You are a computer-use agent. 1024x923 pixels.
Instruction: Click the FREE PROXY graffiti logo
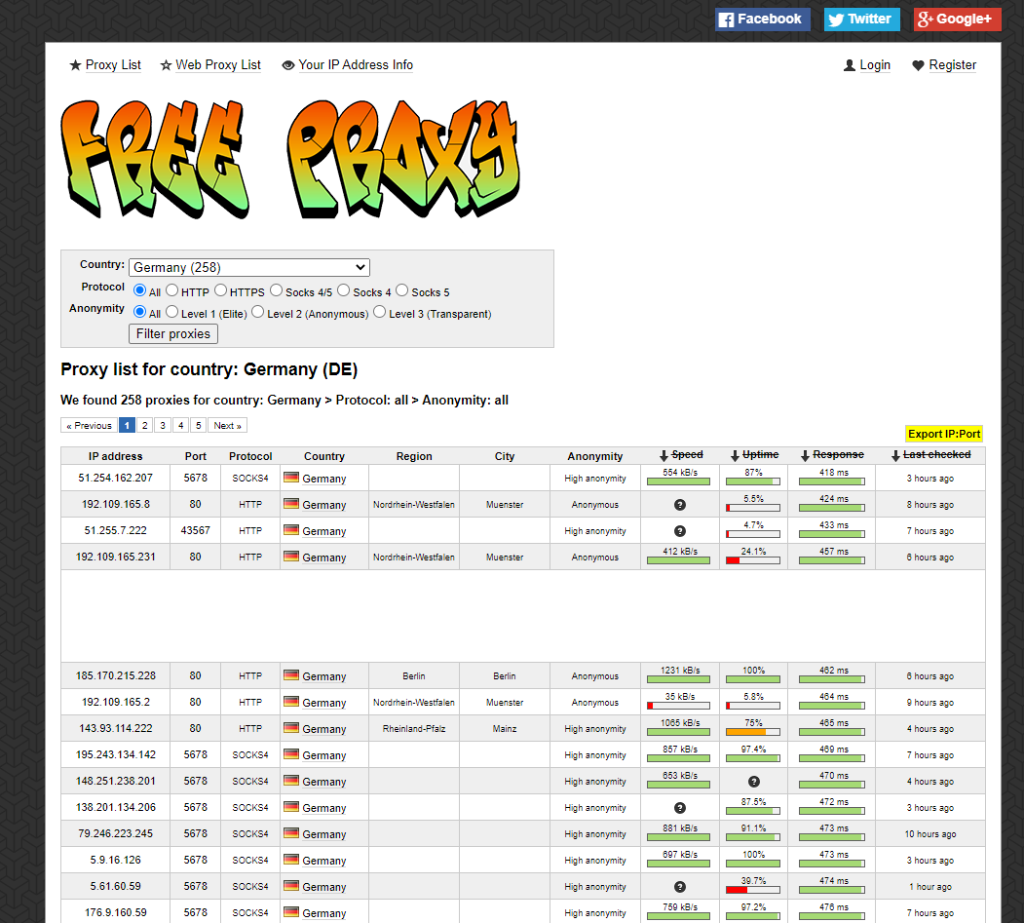pyautogui.click(x=290, y=159)
